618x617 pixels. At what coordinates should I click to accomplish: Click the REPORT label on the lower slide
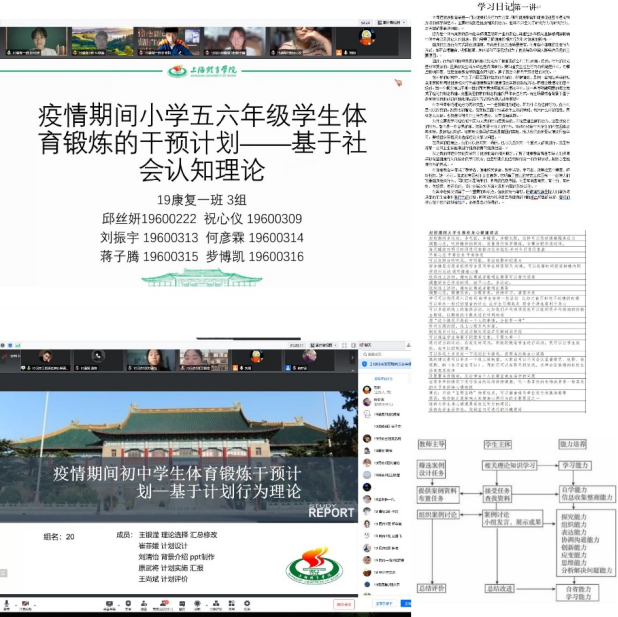330,513
